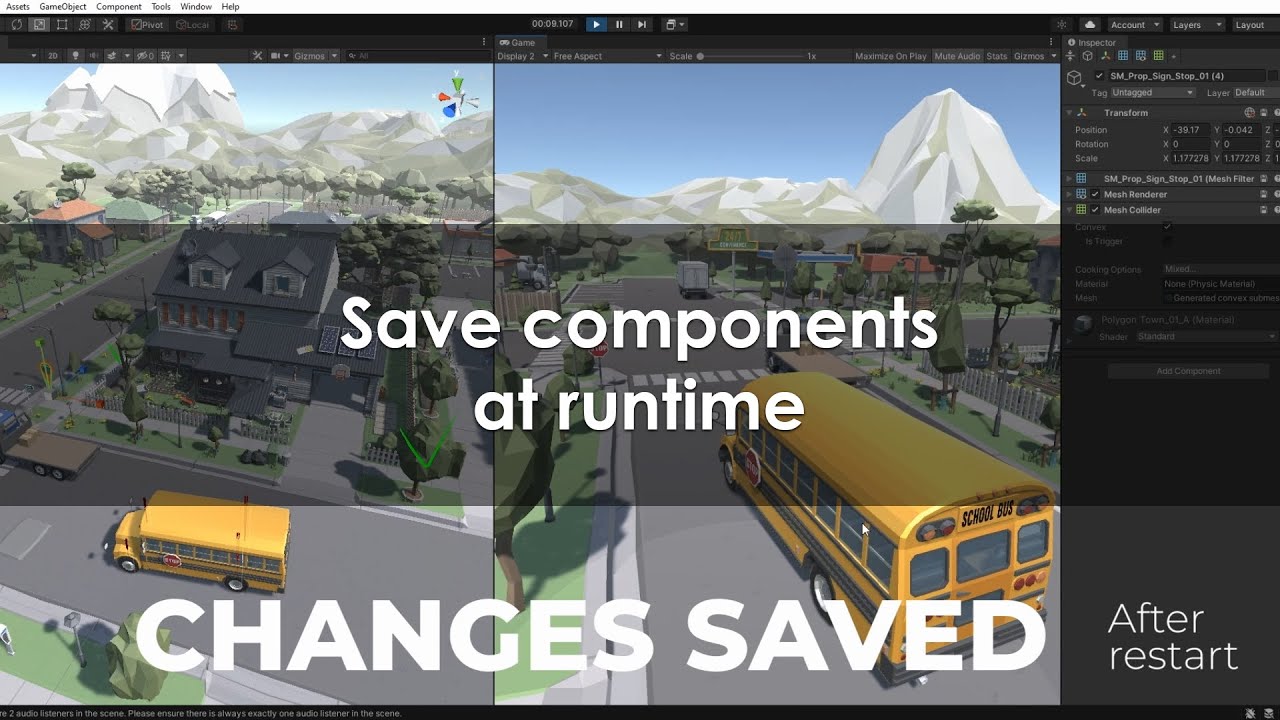The width and height of the screenshot is (1280, 720).
Task: Disable the Mesh Renderer component checkbox
Action: pyautogui.click(x=1095, y=194)
